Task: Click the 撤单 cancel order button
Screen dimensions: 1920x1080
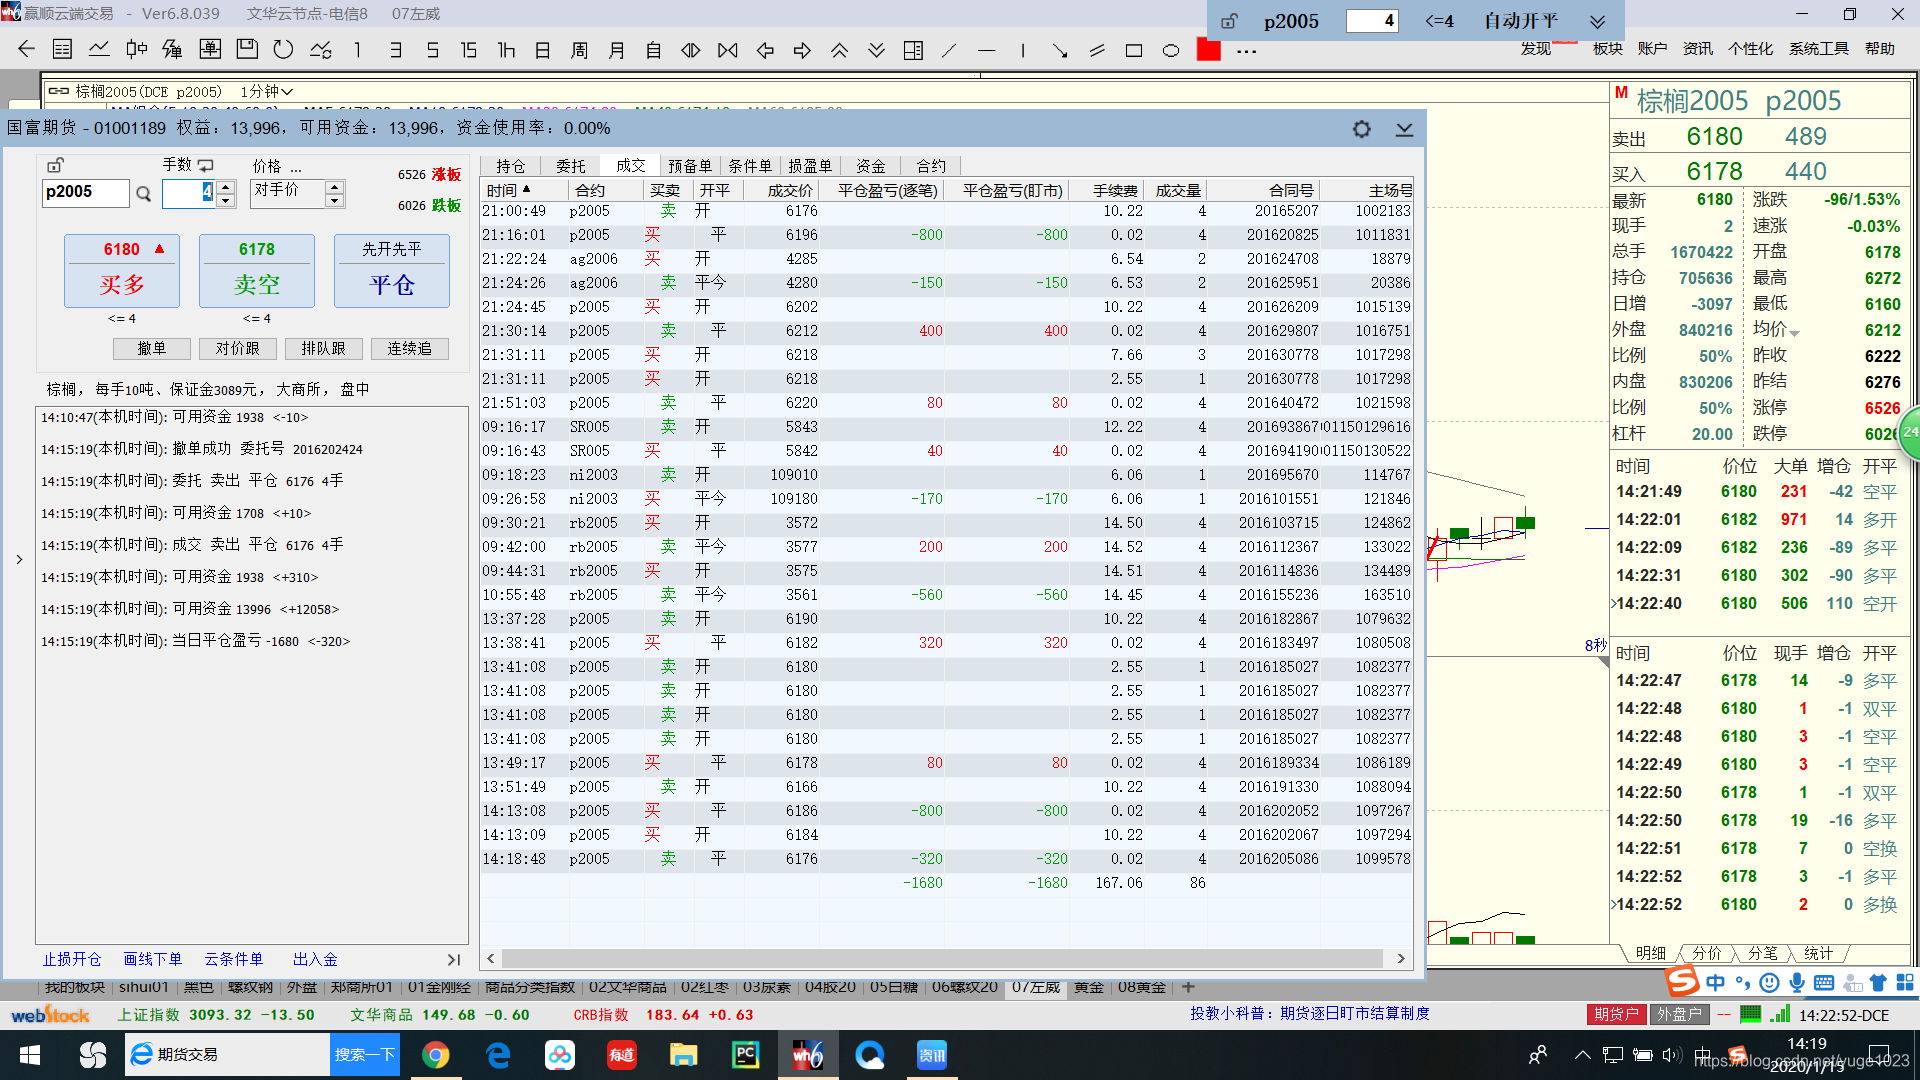Action: click(152, 348)
